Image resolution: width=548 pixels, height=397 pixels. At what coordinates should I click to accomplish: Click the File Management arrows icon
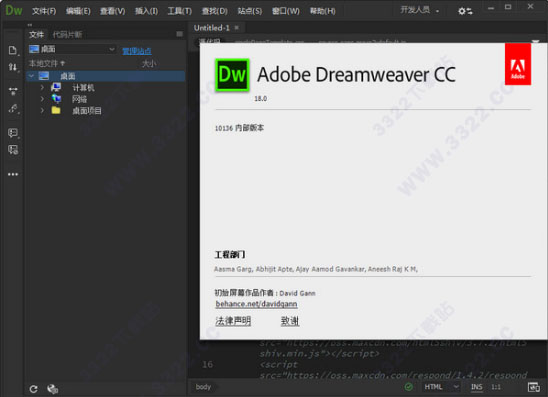point(13,67)
